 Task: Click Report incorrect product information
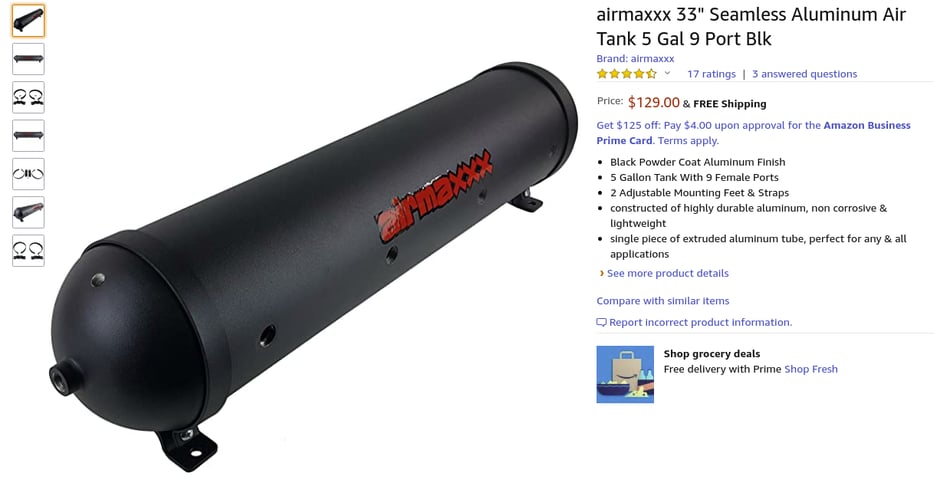[694, 322]
